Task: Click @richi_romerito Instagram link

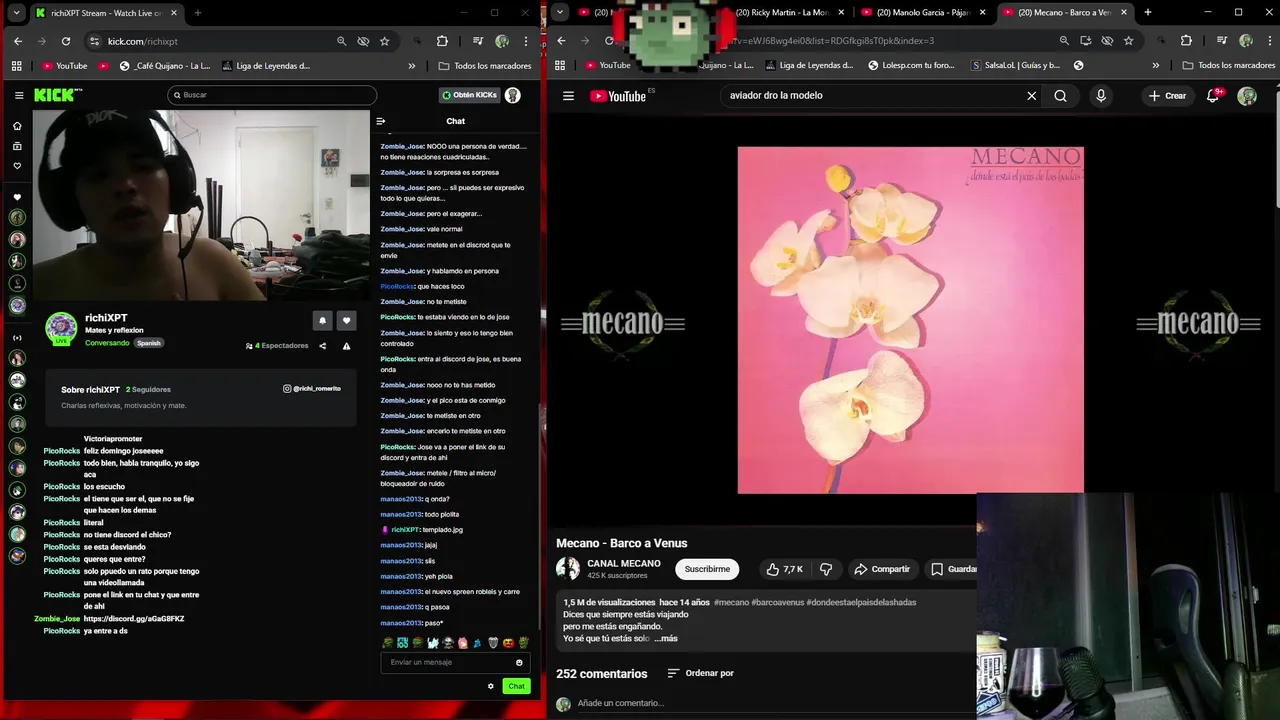Action: pos(312,388)
